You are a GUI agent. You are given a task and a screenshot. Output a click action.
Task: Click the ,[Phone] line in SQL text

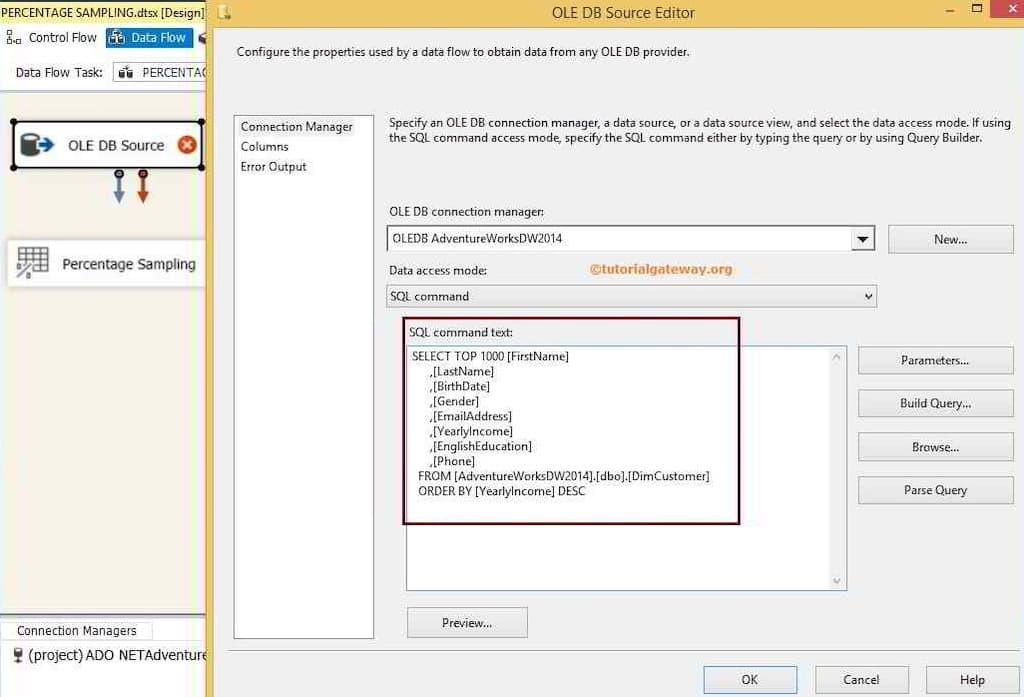[x=453, y=462]
